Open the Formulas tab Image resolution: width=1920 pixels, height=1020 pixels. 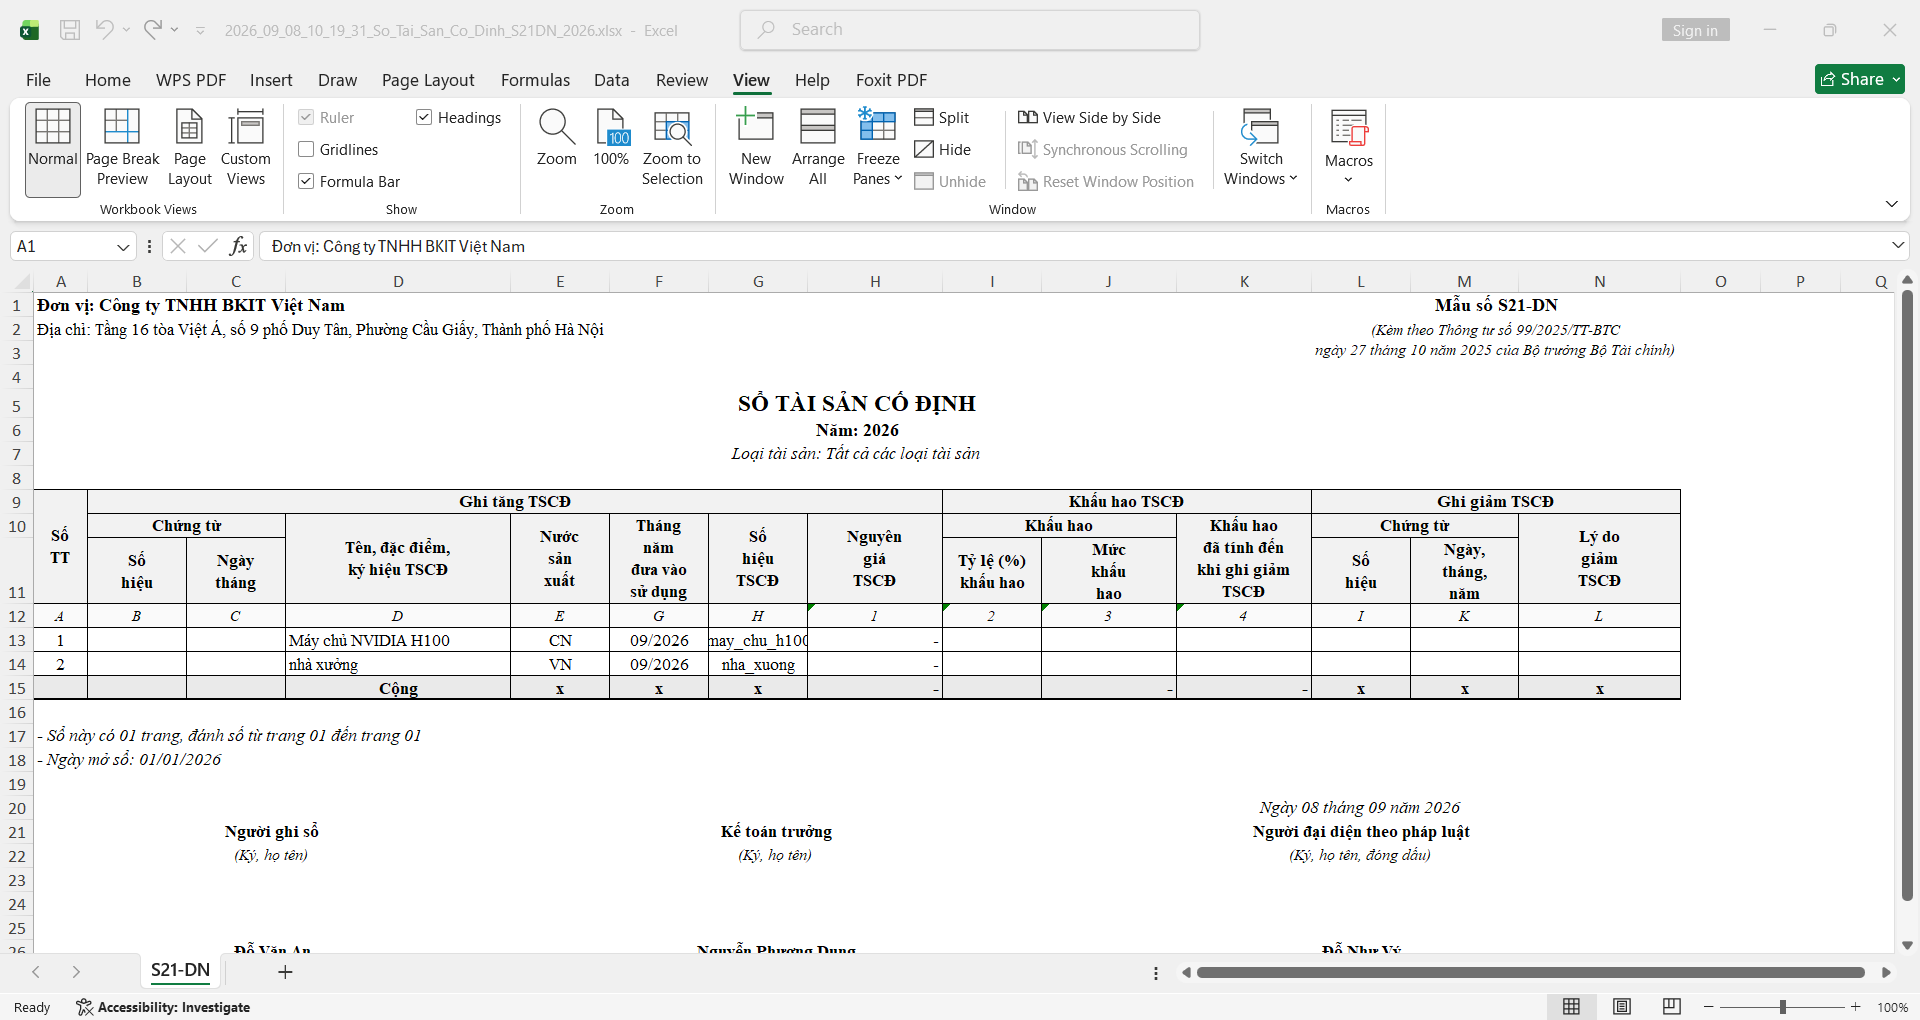(535, 80)
